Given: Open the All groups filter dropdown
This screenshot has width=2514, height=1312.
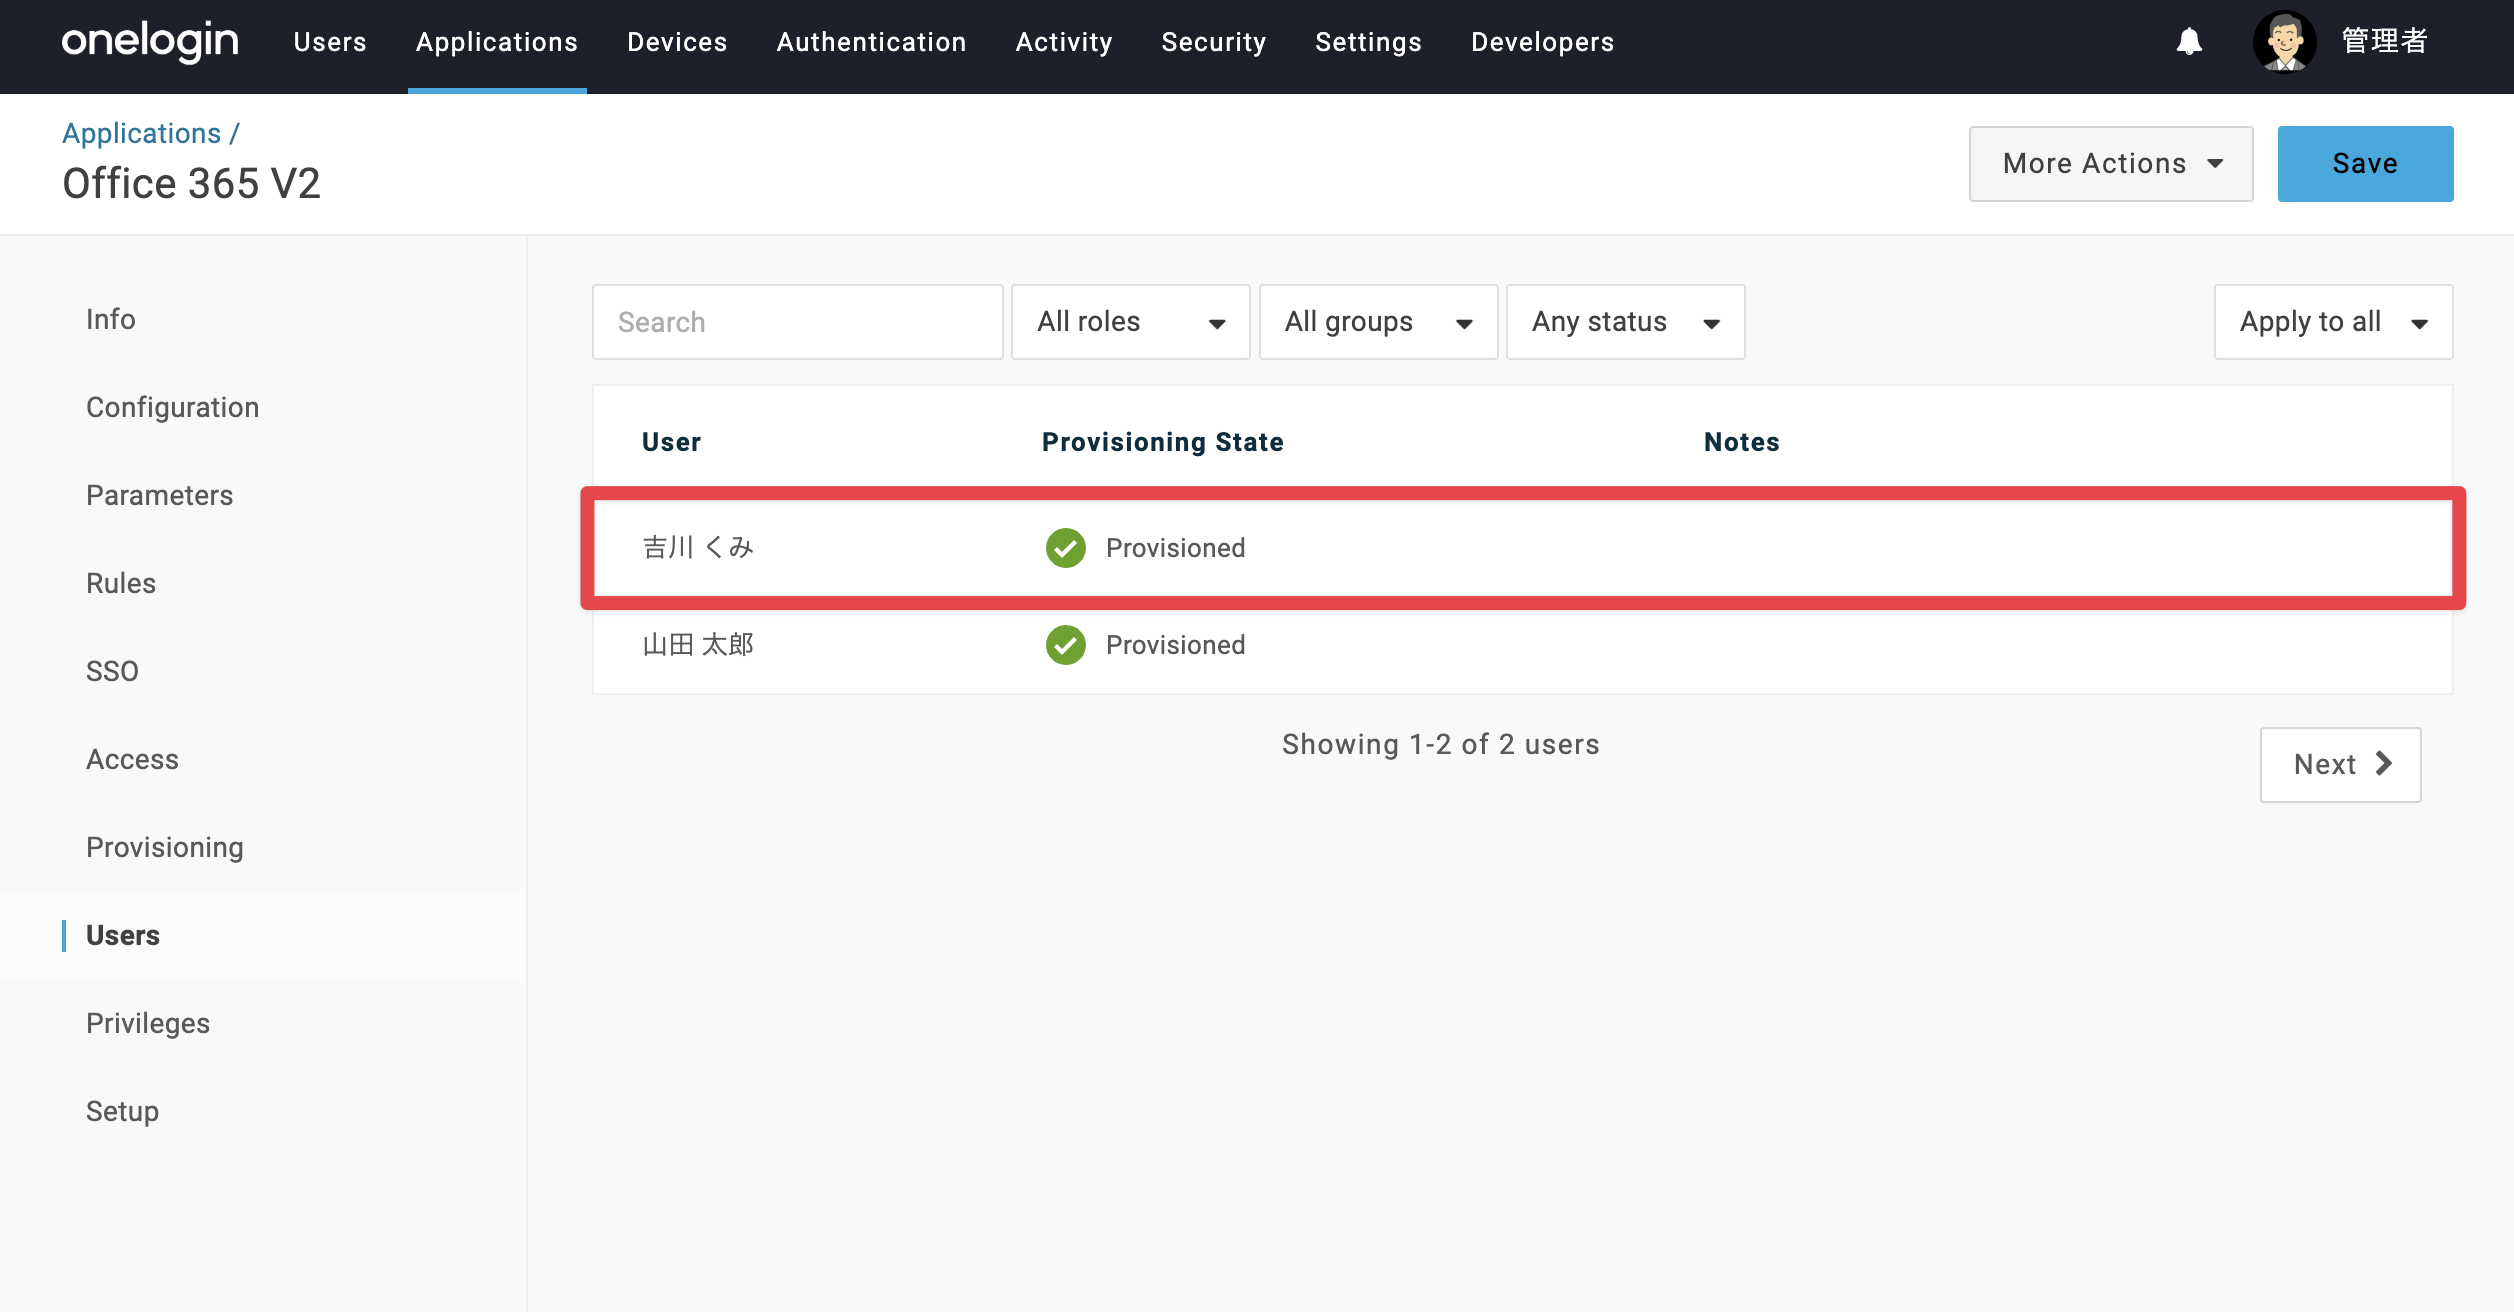Looking at the screenshot, I should (1378, 322).
